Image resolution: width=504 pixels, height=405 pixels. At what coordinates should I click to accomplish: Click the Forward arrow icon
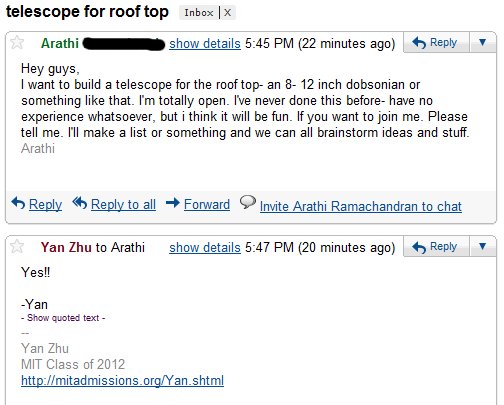coord(173,202)
